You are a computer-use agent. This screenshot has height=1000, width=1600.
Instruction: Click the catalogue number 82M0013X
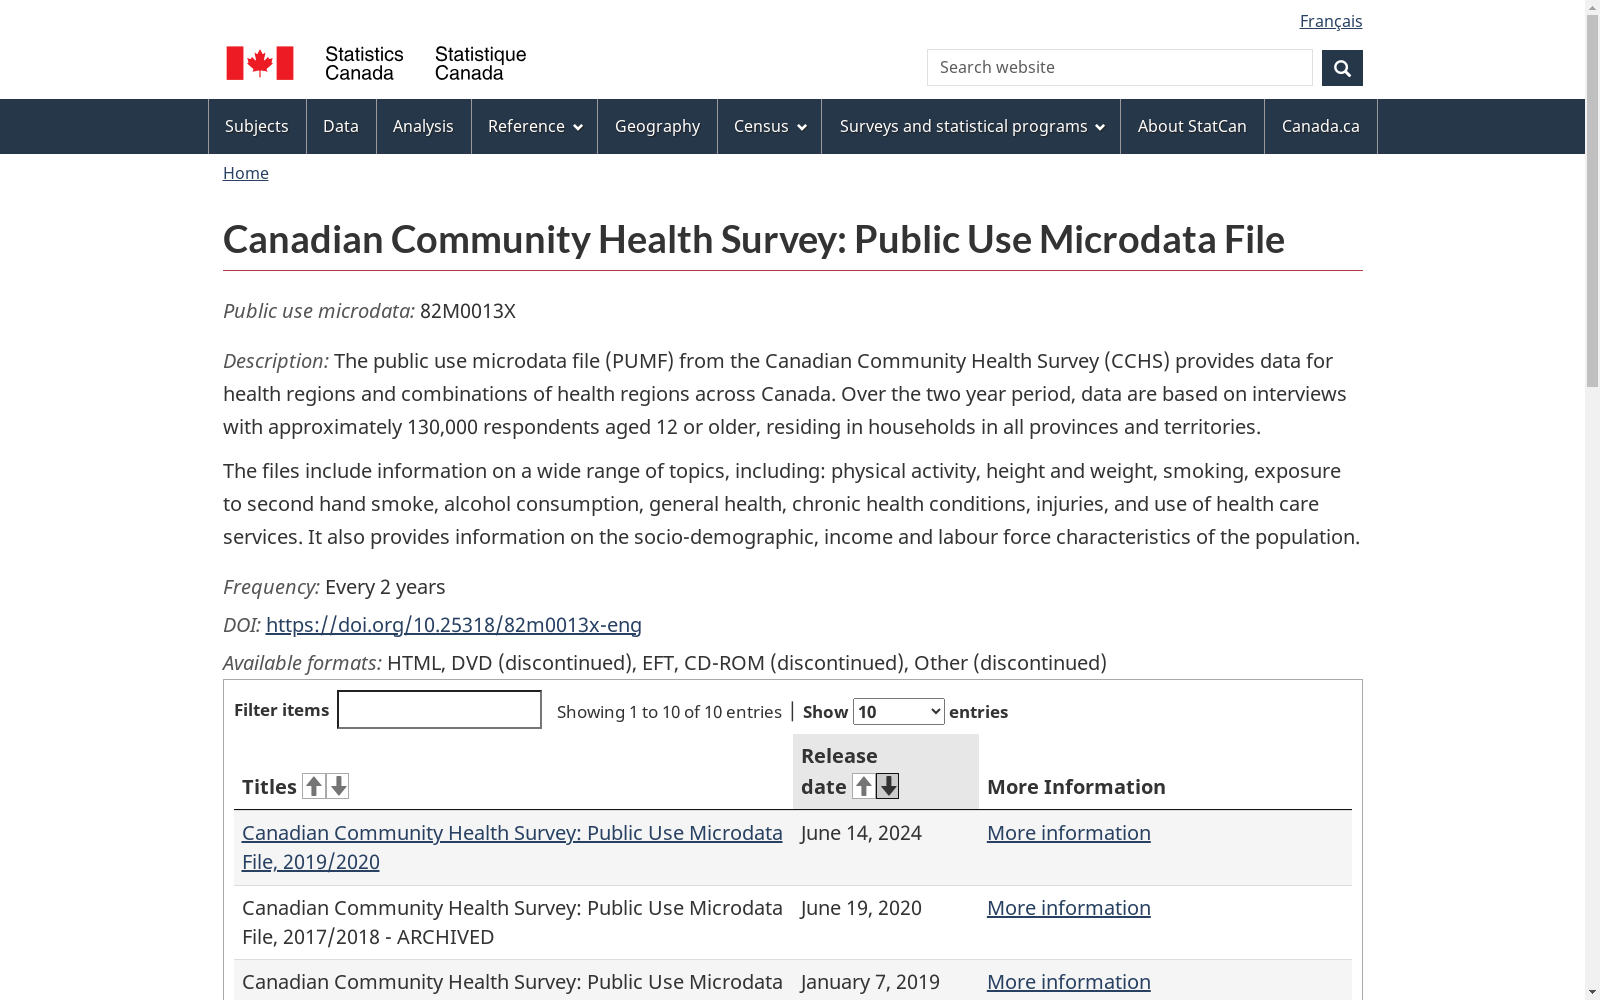(468, 311)
